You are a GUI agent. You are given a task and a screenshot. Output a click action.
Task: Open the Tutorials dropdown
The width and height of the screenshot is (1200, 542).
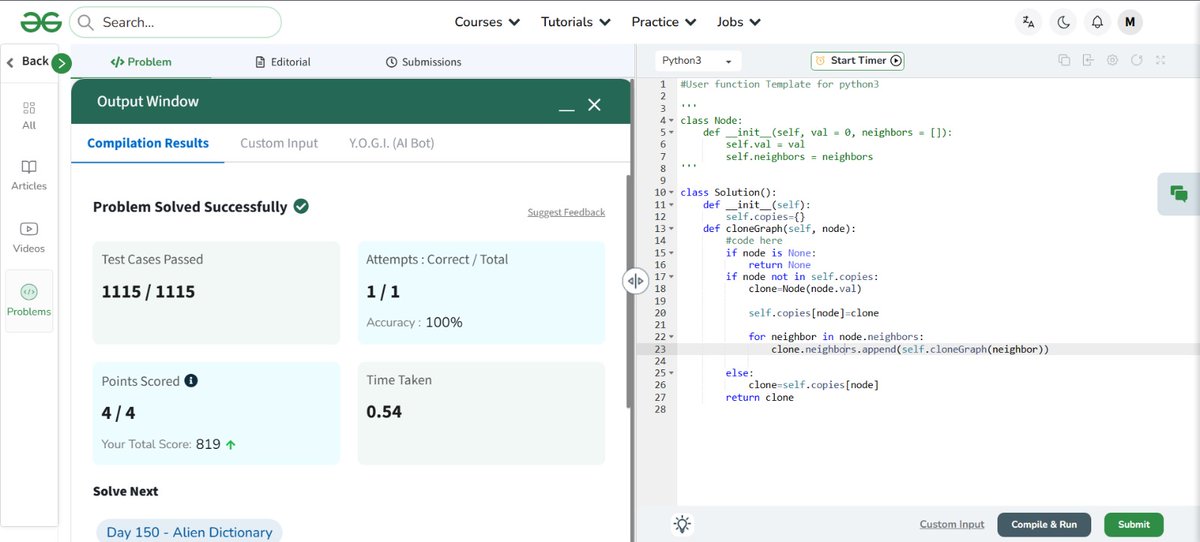[576, 22]
